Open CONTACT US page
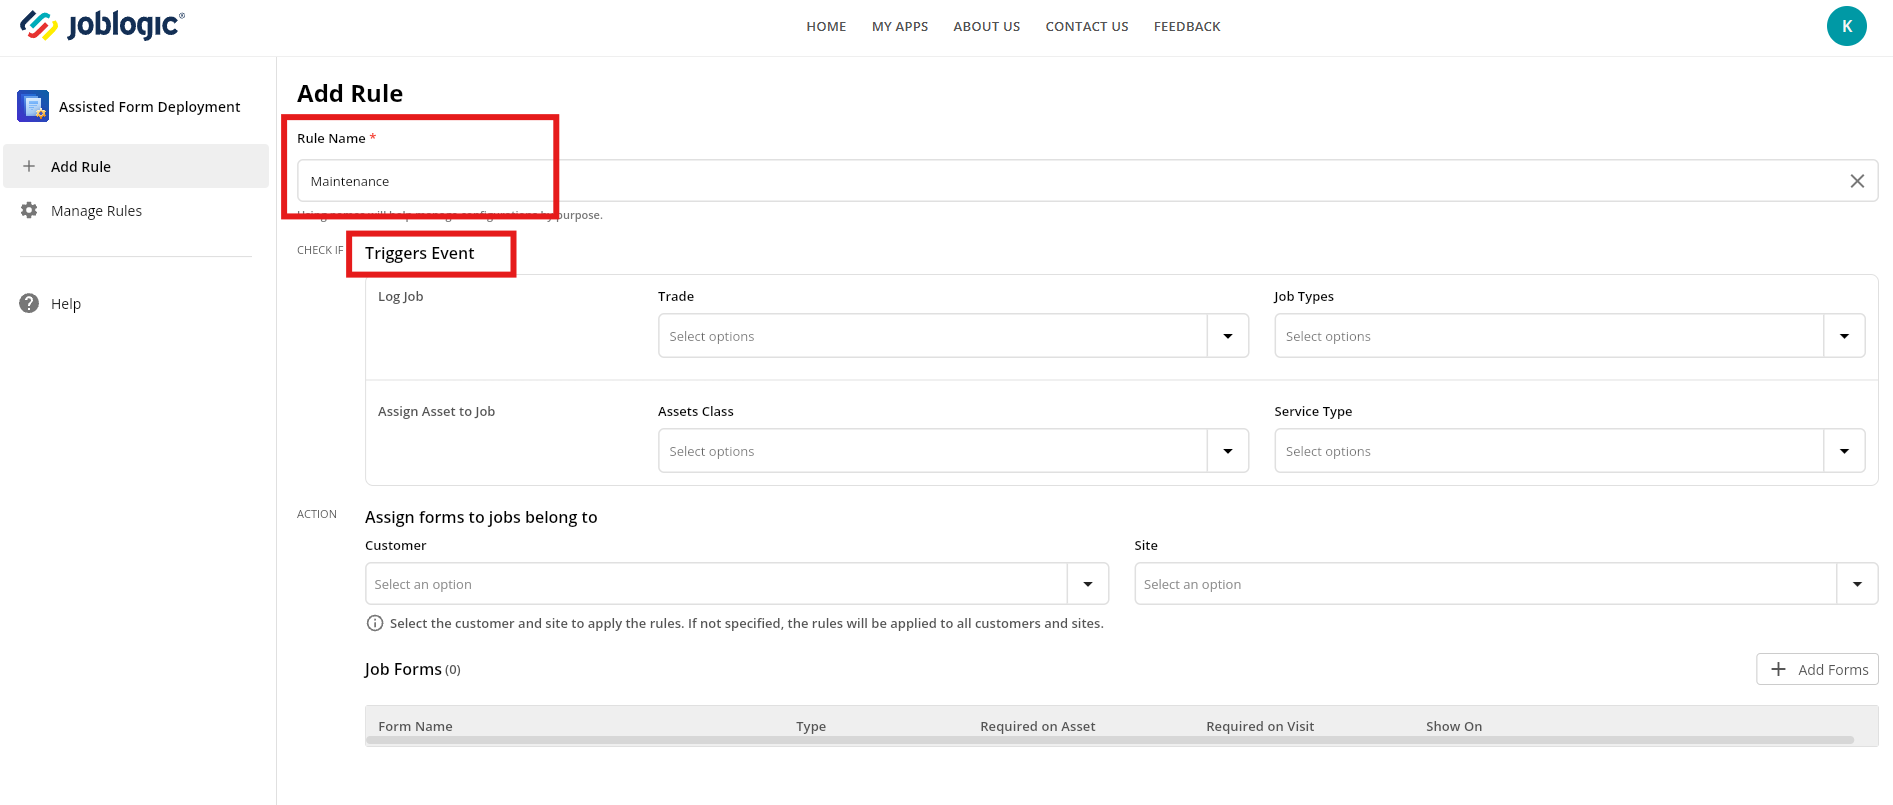 (x=1087, y=27)
